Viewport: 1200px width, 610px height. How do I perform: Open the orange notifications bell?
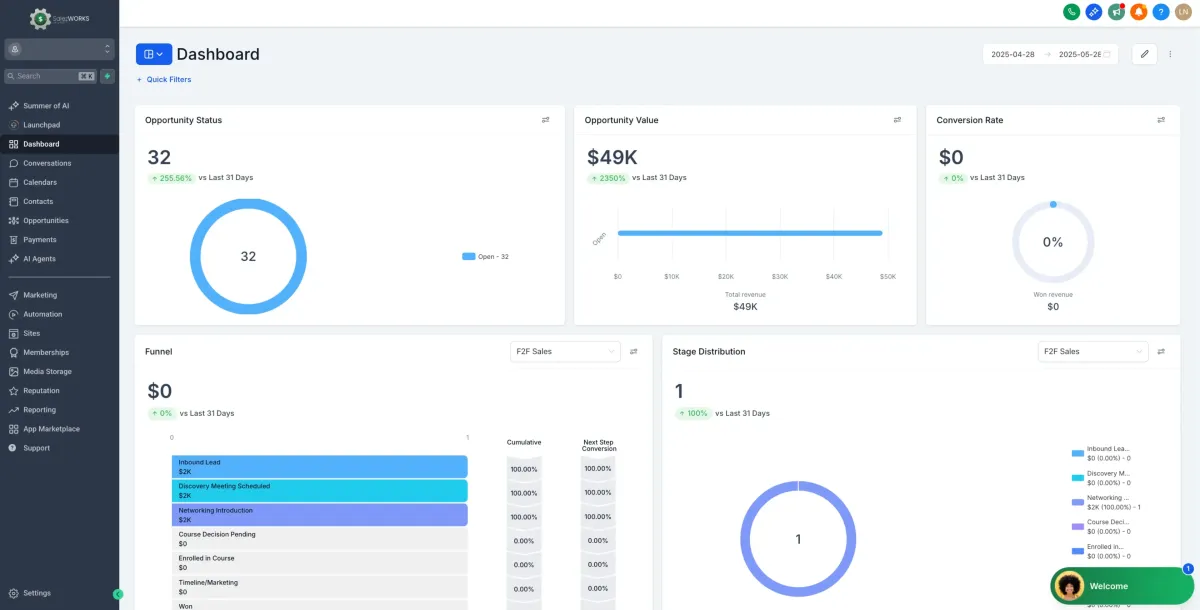(1139, 12)
